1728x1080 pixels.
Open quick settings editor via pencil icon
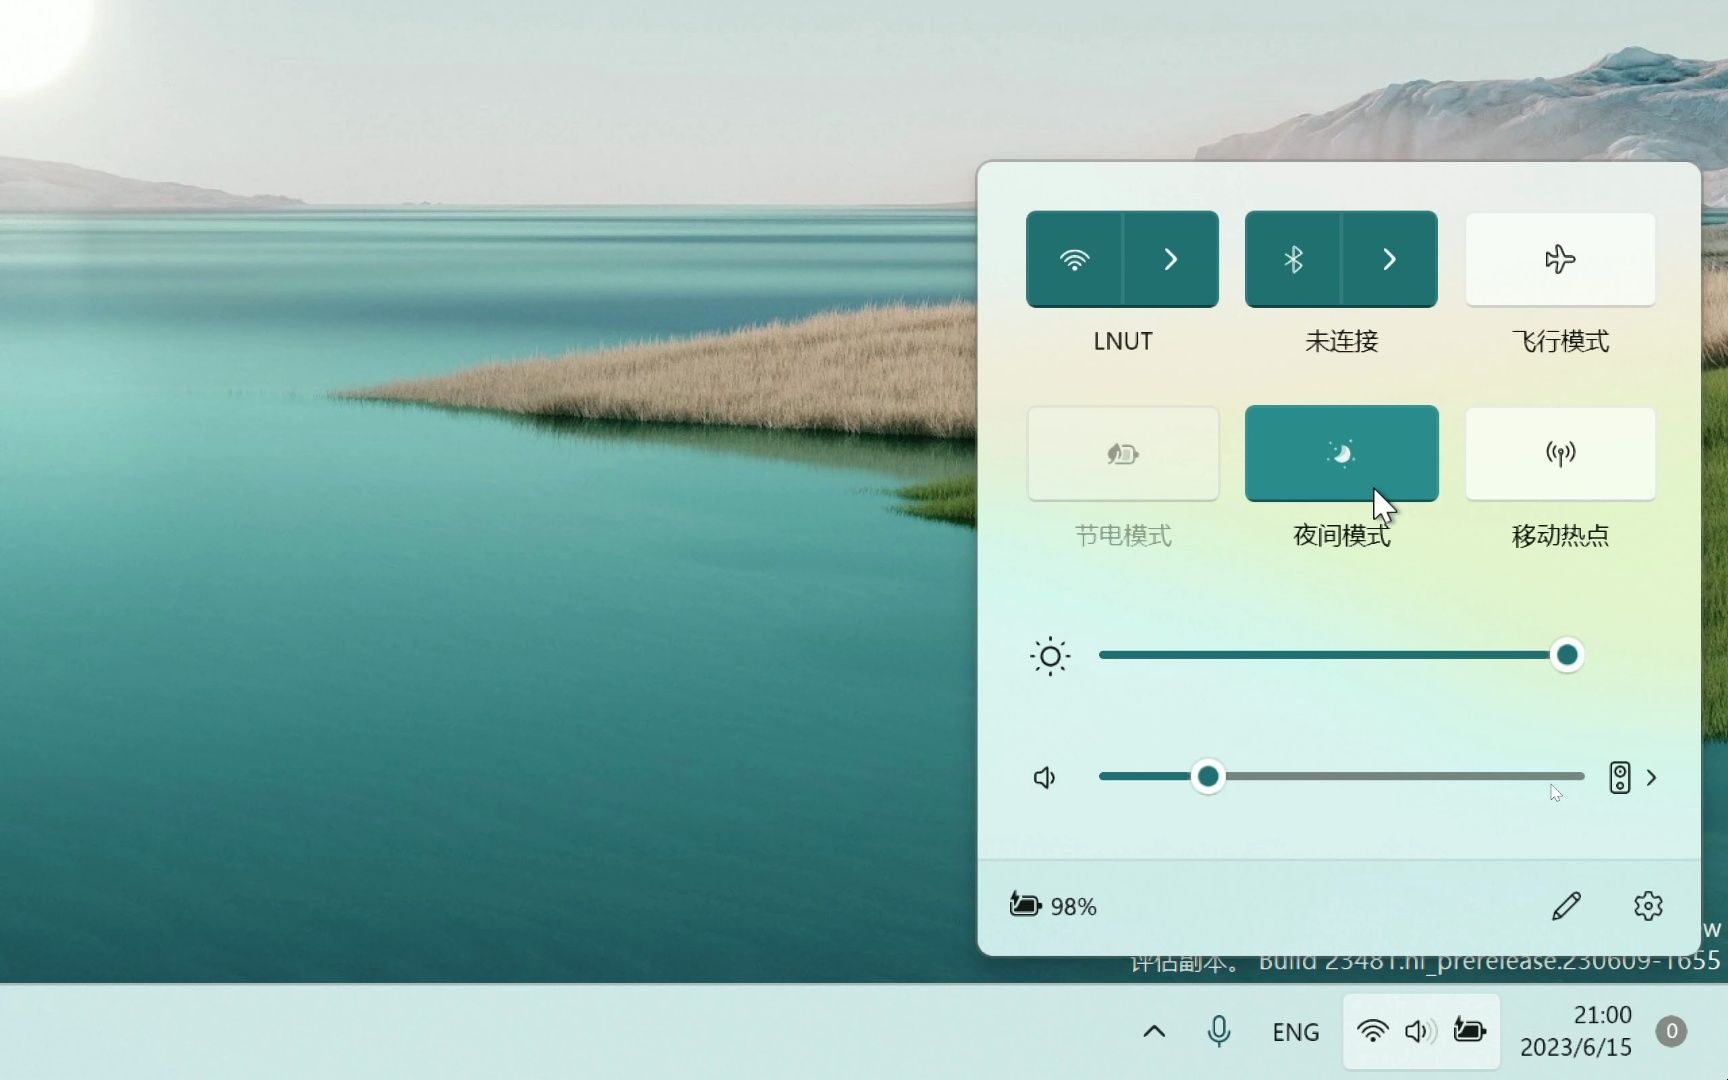[x=1566, y=906]
